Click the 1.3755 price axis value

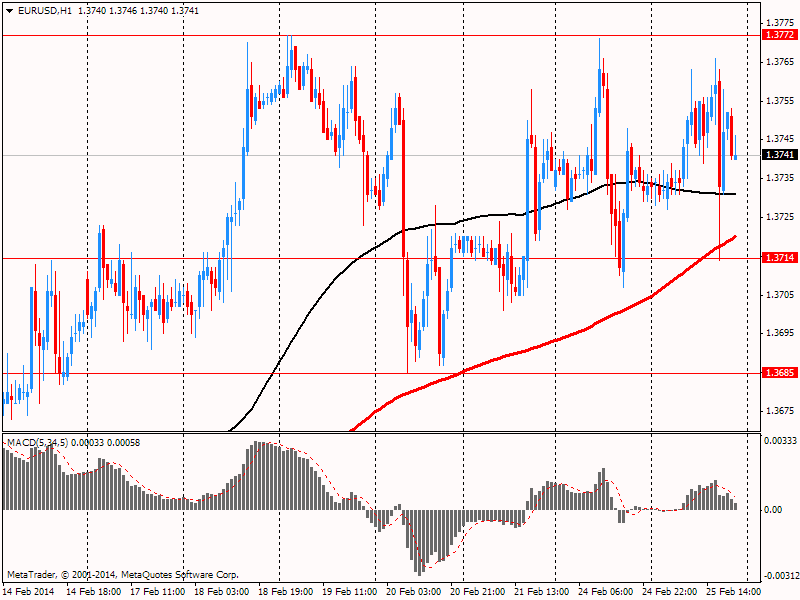click(780, 101)
